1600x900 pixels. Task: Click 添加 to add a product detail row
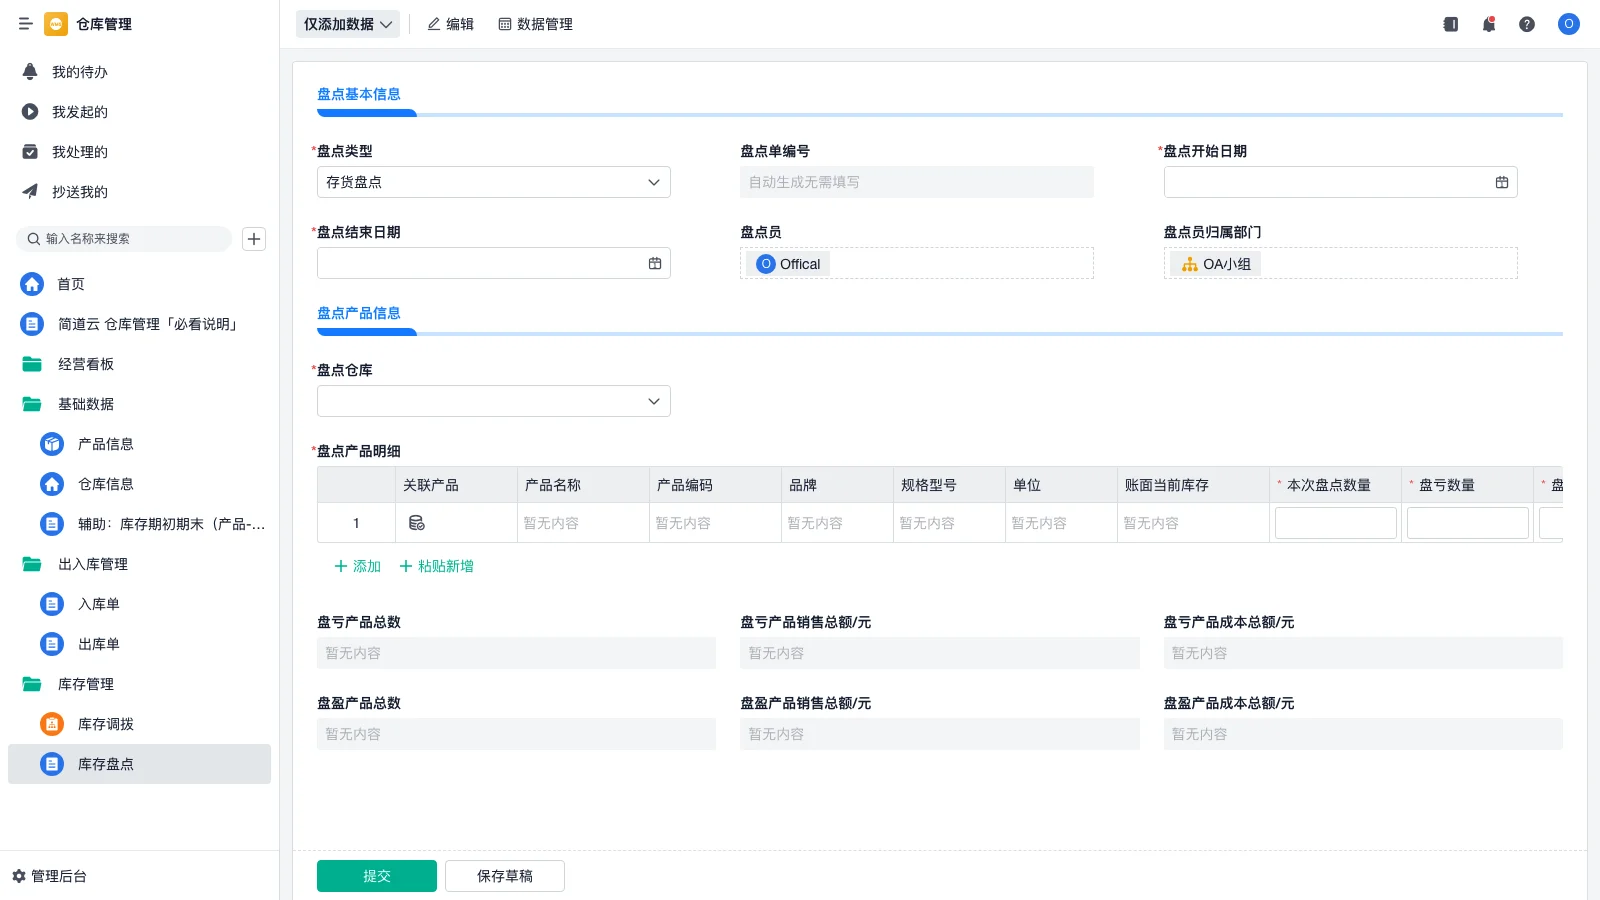(357, 566)
